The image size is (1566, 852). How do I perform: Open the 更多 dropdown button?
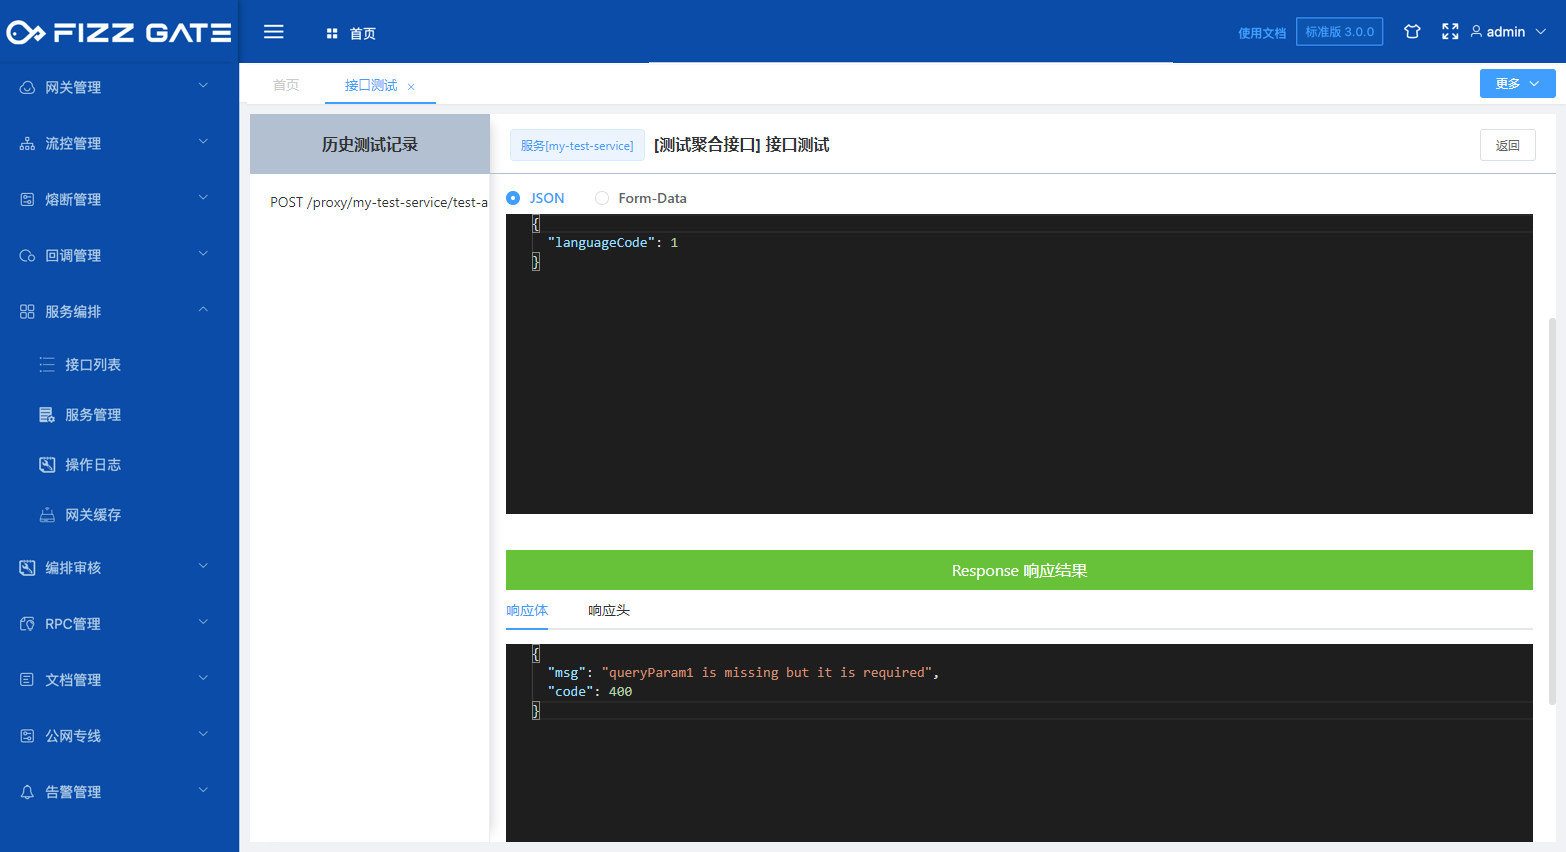[x=1517, y=83]
